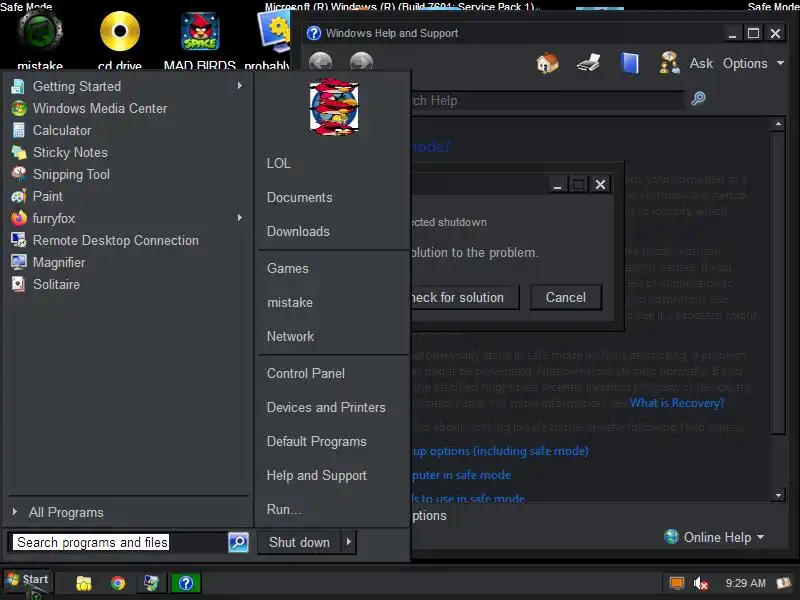Launch the Snipping Tool icon
The width and height of the screenshot is (800, 600).
point(18,174)
